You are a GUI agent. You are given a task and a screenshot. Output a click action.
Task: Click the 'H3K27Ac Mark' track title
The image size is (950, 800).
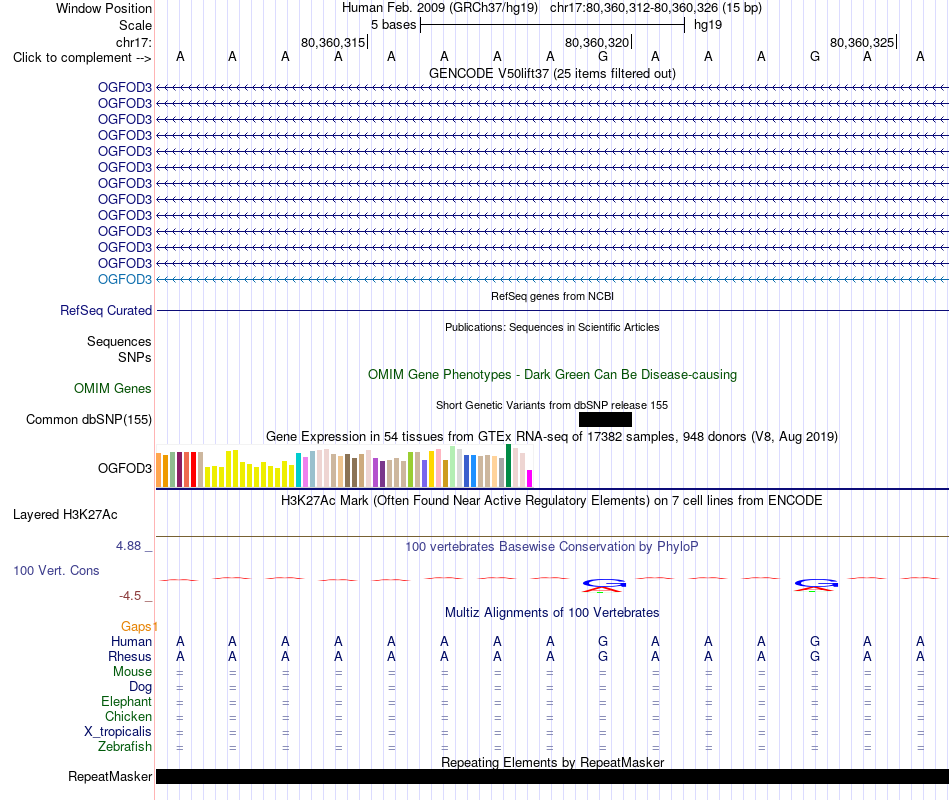pos(552,501)
